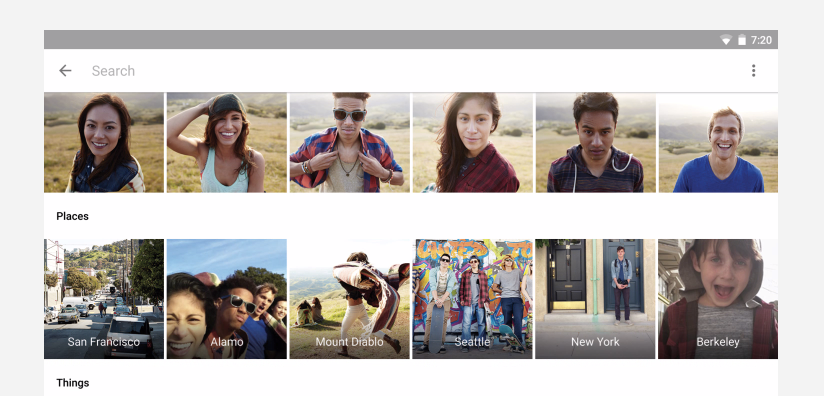Viewport: 824px width, 412px height.
Task: Click the Places section heading
Action: [x=73, y=216]
